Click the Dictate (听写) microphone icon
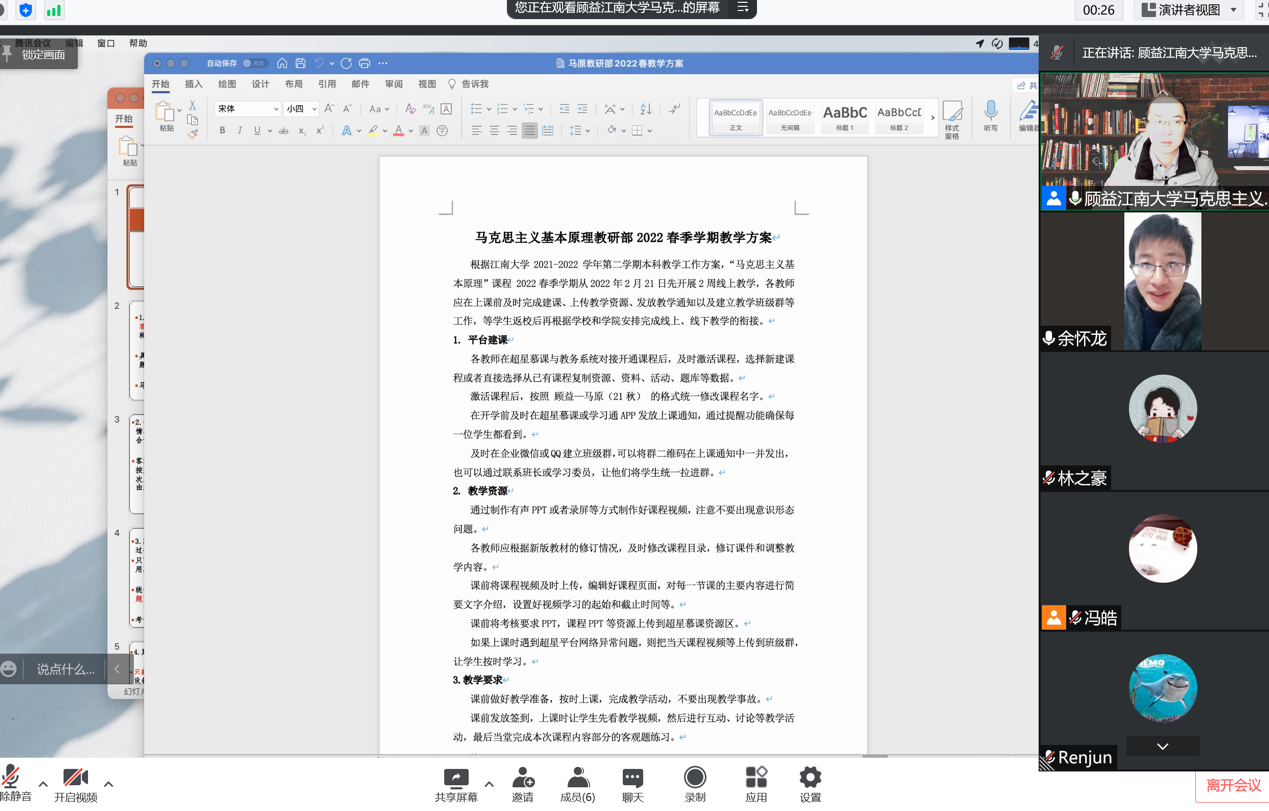1269x811 pixels. pyautogui.click(x=990, y=111)
